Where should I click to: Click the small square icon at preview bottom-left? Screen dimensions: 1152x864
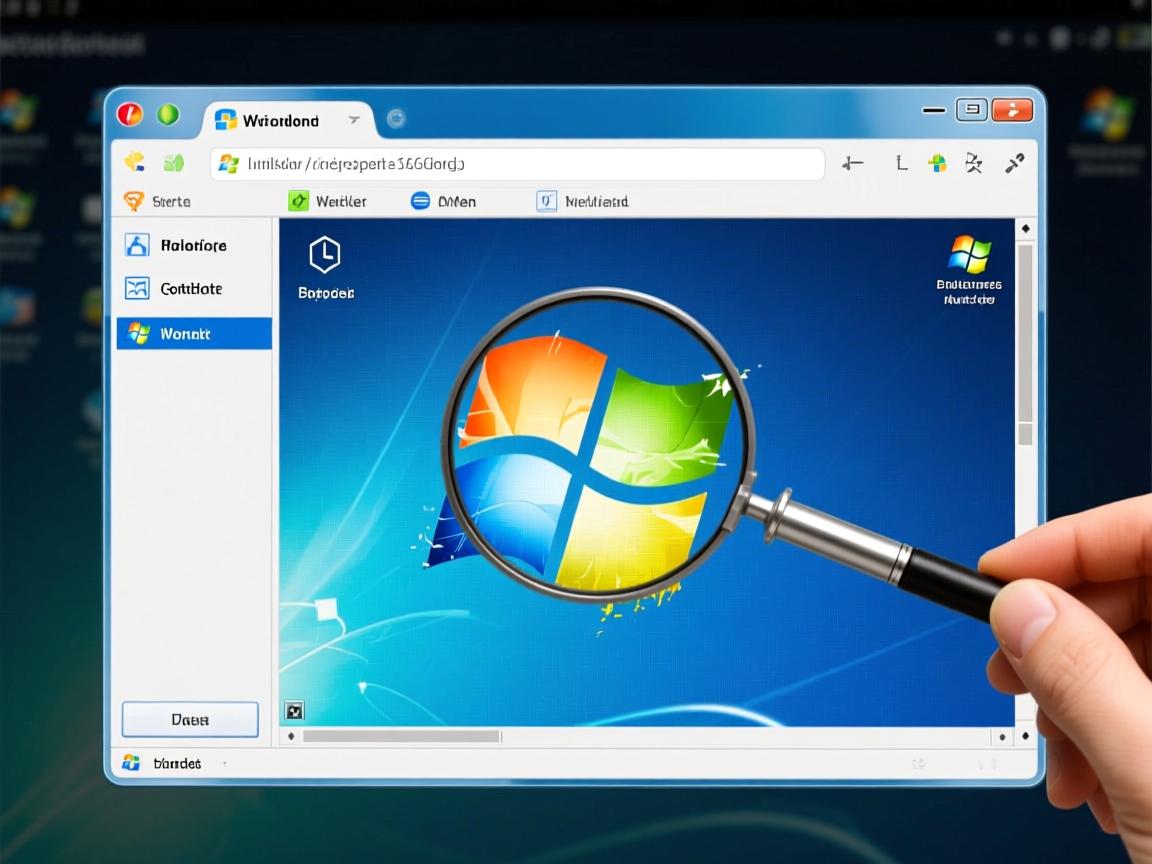(x=294, y=711)
